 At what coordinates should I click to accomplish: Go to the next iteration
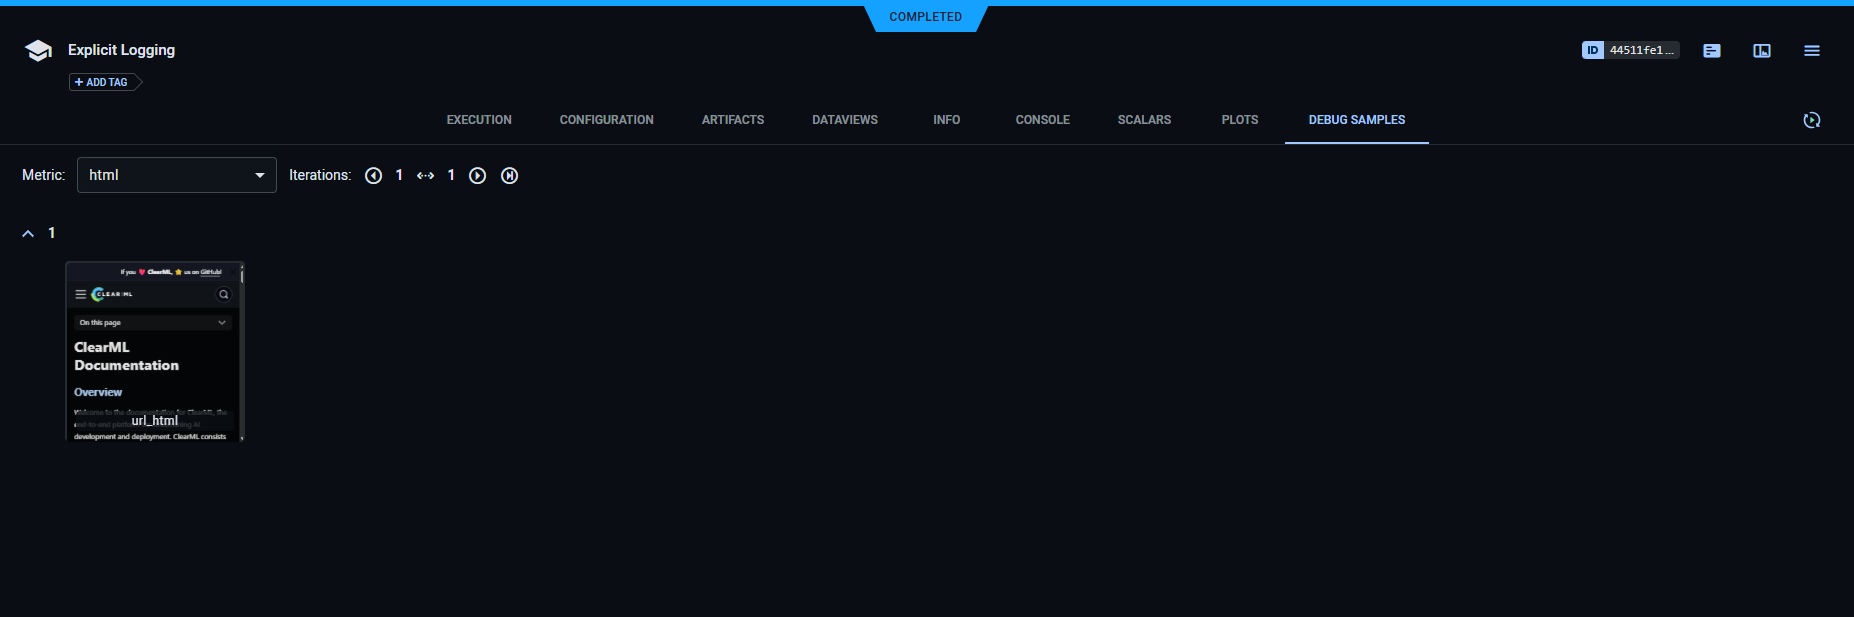point(478,176)
